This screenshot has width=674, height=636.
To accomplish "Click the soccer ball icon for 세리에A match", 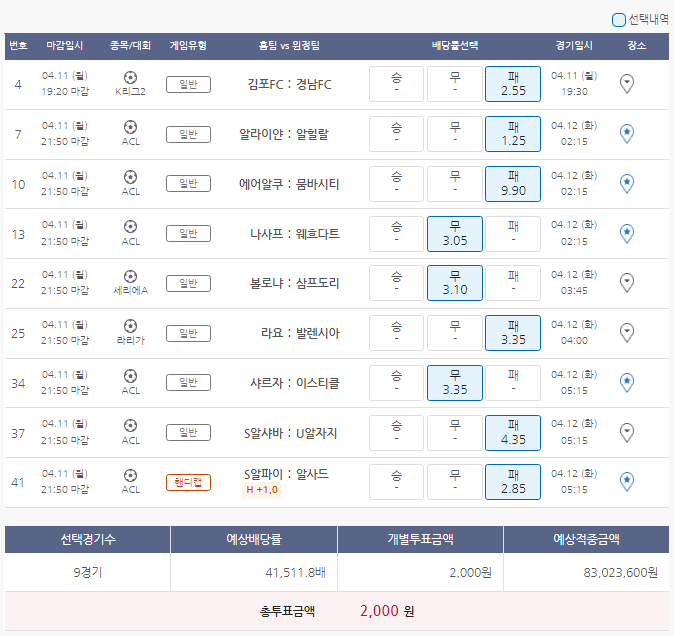I will coord(130,276).
